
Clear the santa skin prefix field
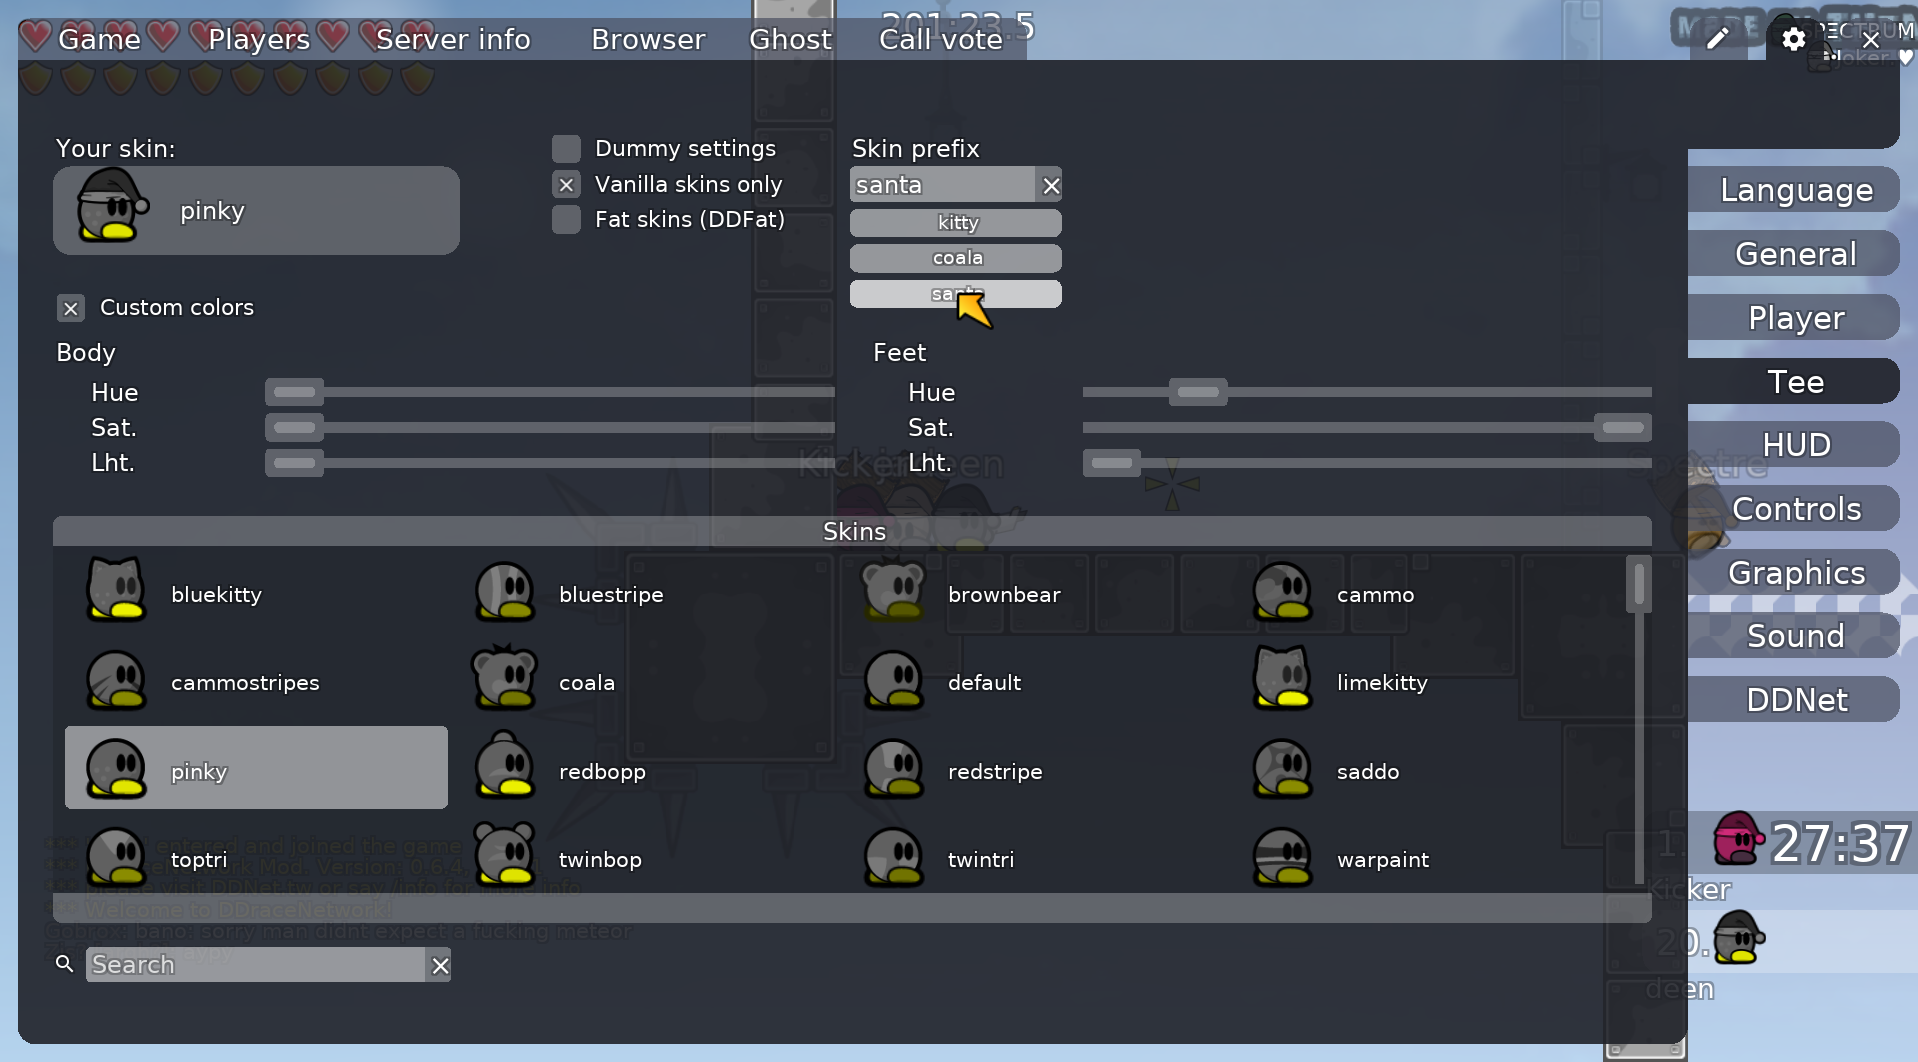pos(1050,185)
